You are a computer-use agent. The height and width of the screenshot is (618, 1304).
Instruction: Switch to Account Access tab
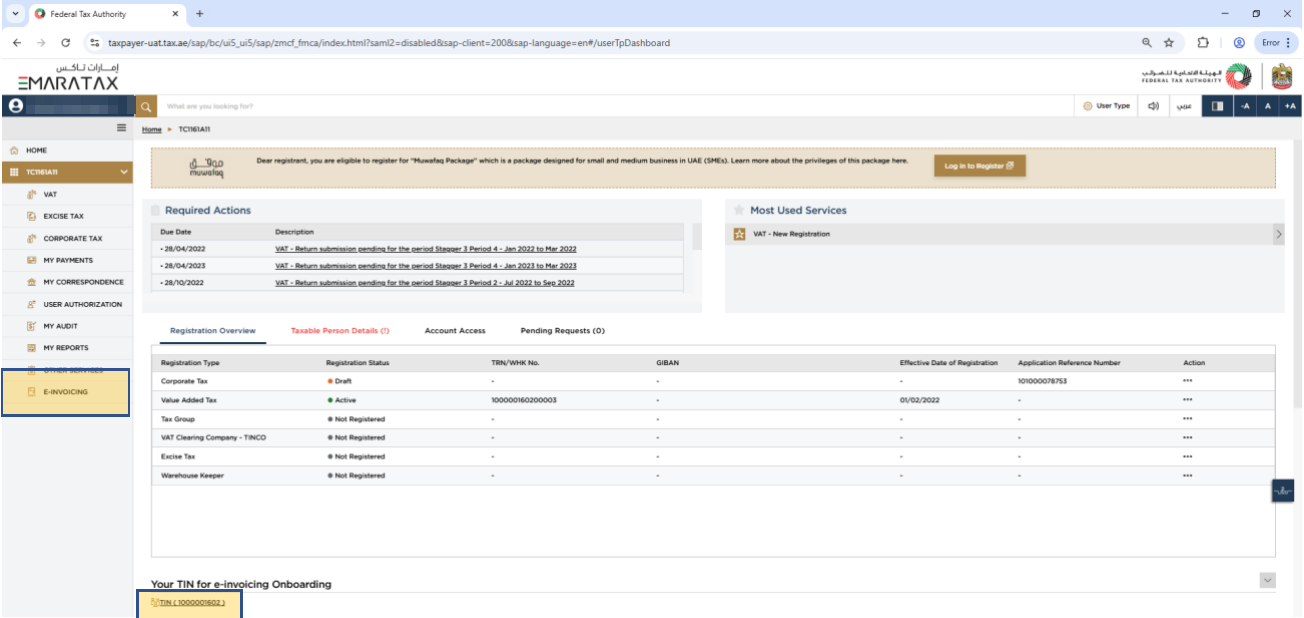(x=455, y=331)
